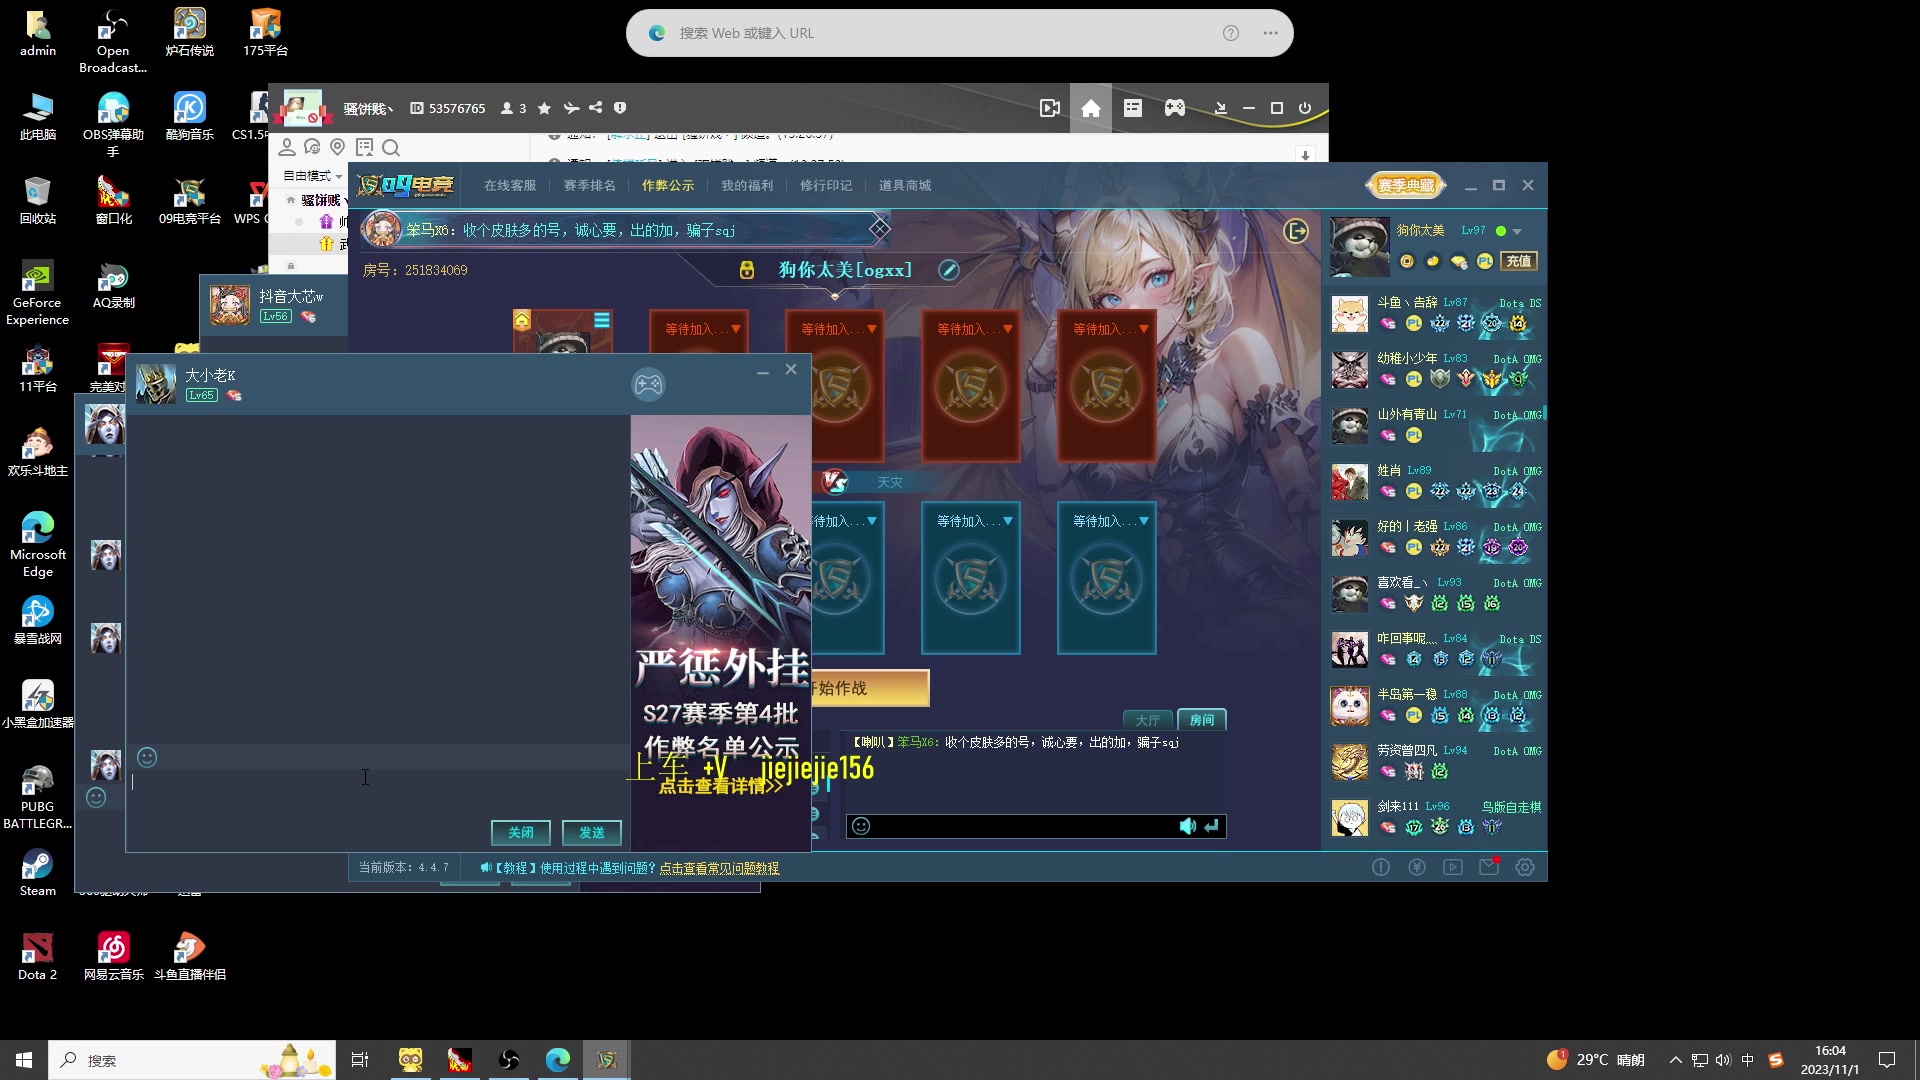1920x1080 pixels.
Task: Click the 发送 send button in chat window
Action: click(591, 832)
